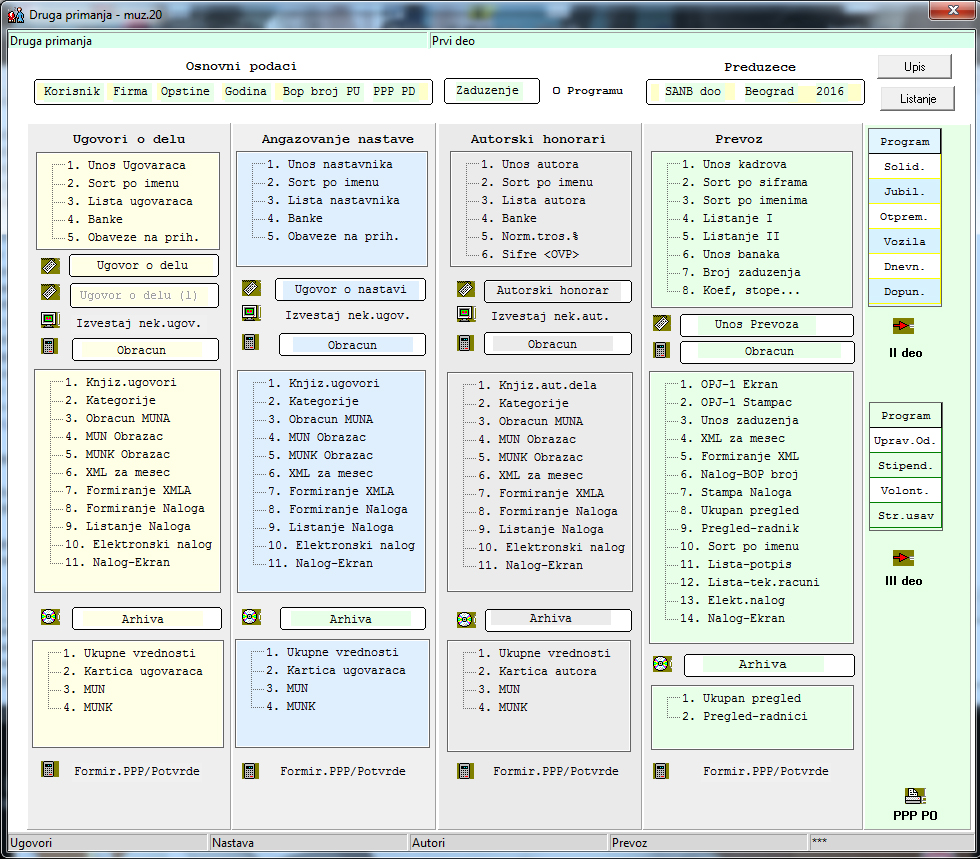
Task: Click the Unos Prevoza button
Action: click(x=766, y=324)
